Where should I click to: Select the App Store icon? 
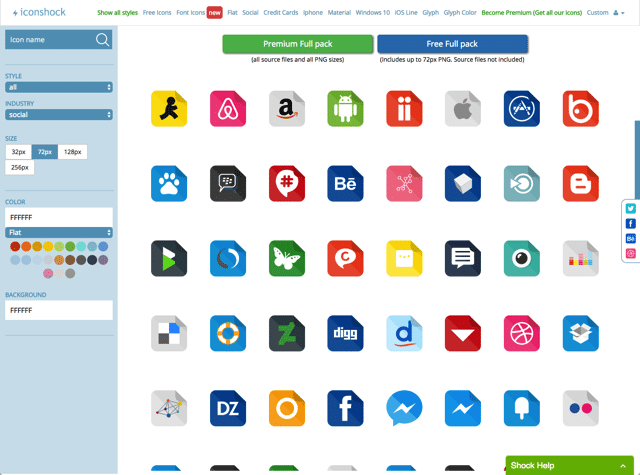[522, 109]
